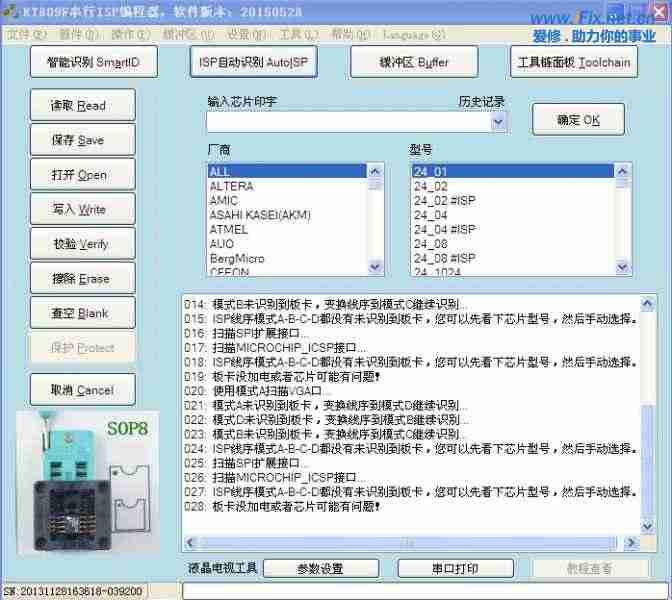Click the 写入 Write button
This screenshot has width=672, height=600.
[83, 209]
